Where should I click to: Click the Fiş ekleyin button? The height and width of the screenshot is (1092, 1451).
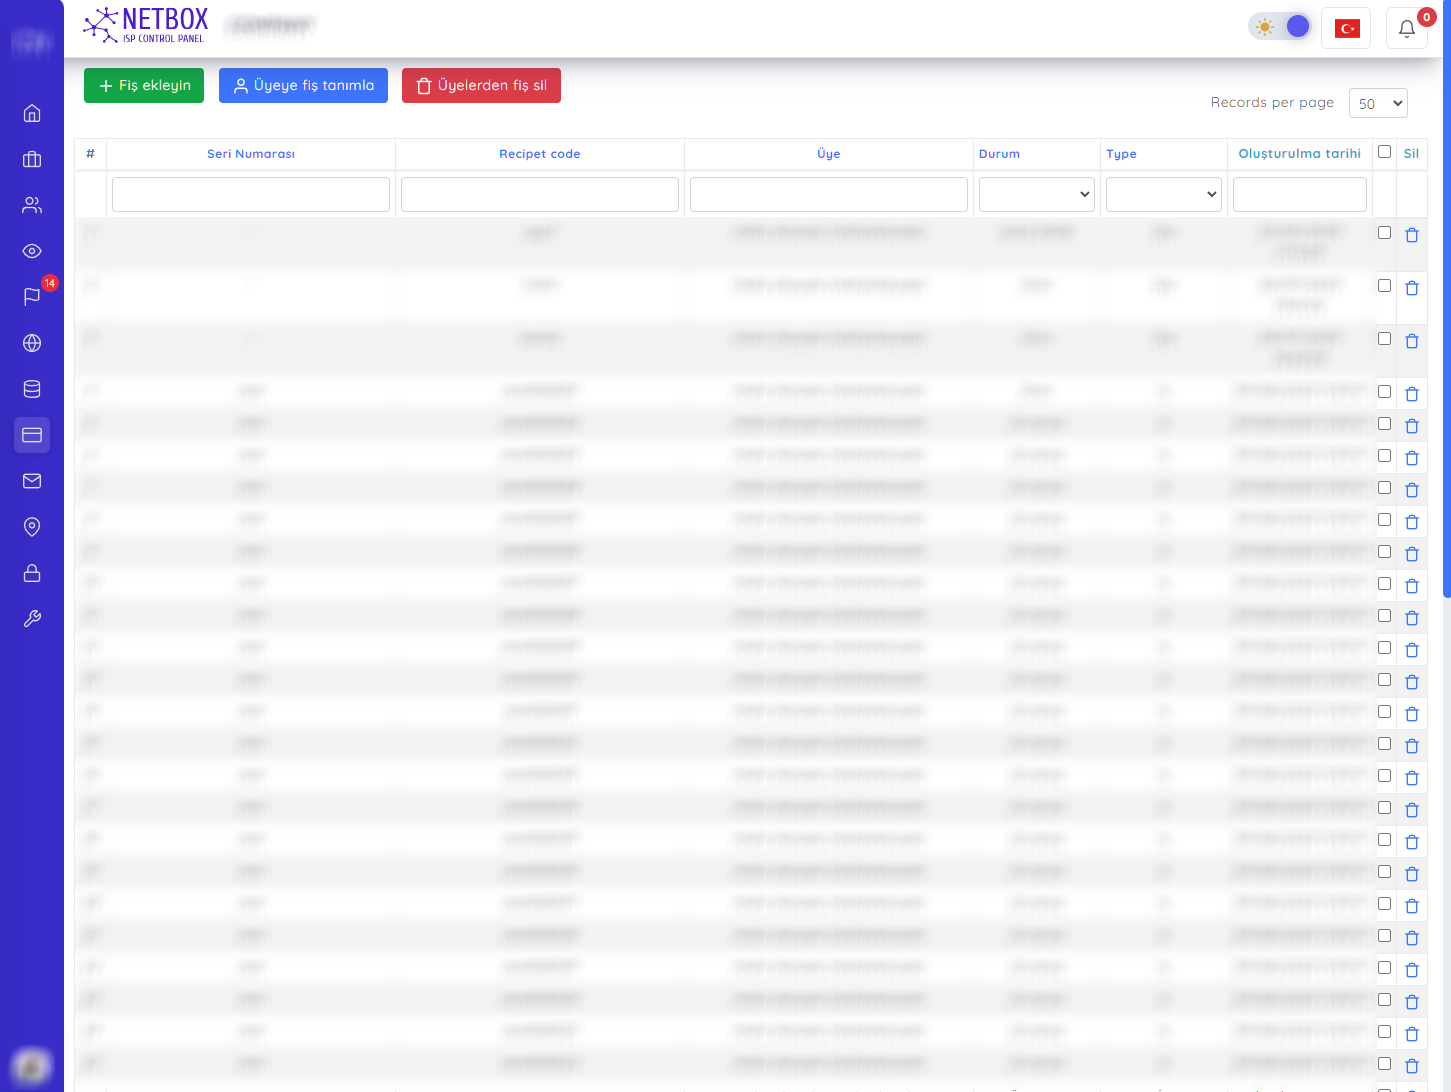[x=144, y=86]
